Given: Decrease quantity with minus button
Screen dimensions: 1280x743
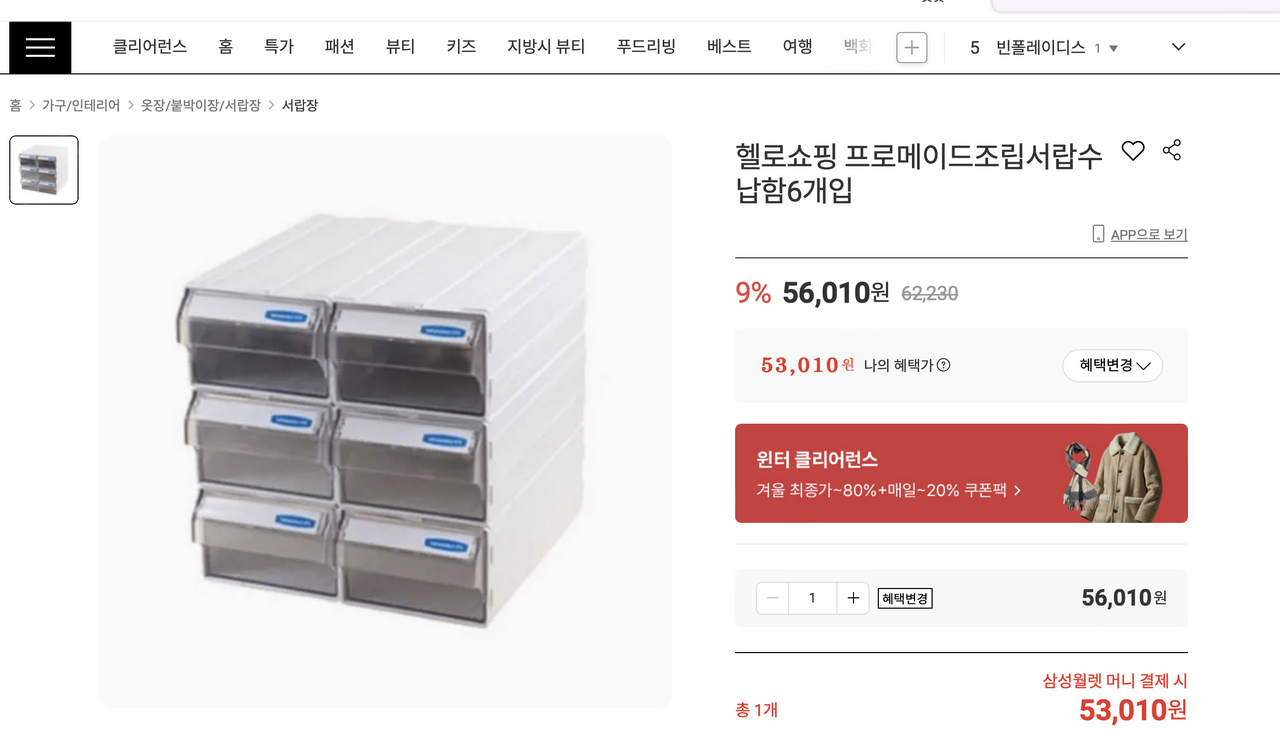Looking at the screenshot, I should [772, 598].
